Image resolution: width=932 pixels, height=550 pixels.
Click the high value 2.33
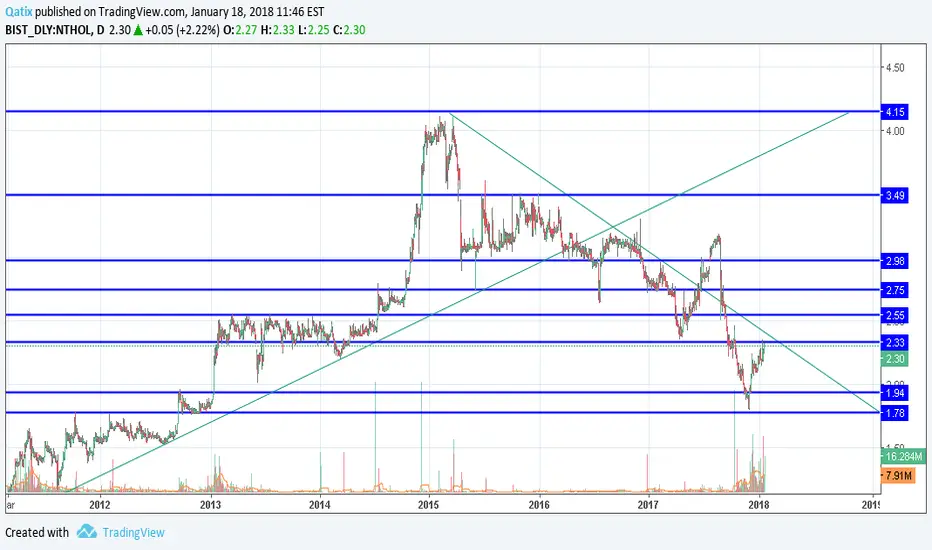coord(284,30)
